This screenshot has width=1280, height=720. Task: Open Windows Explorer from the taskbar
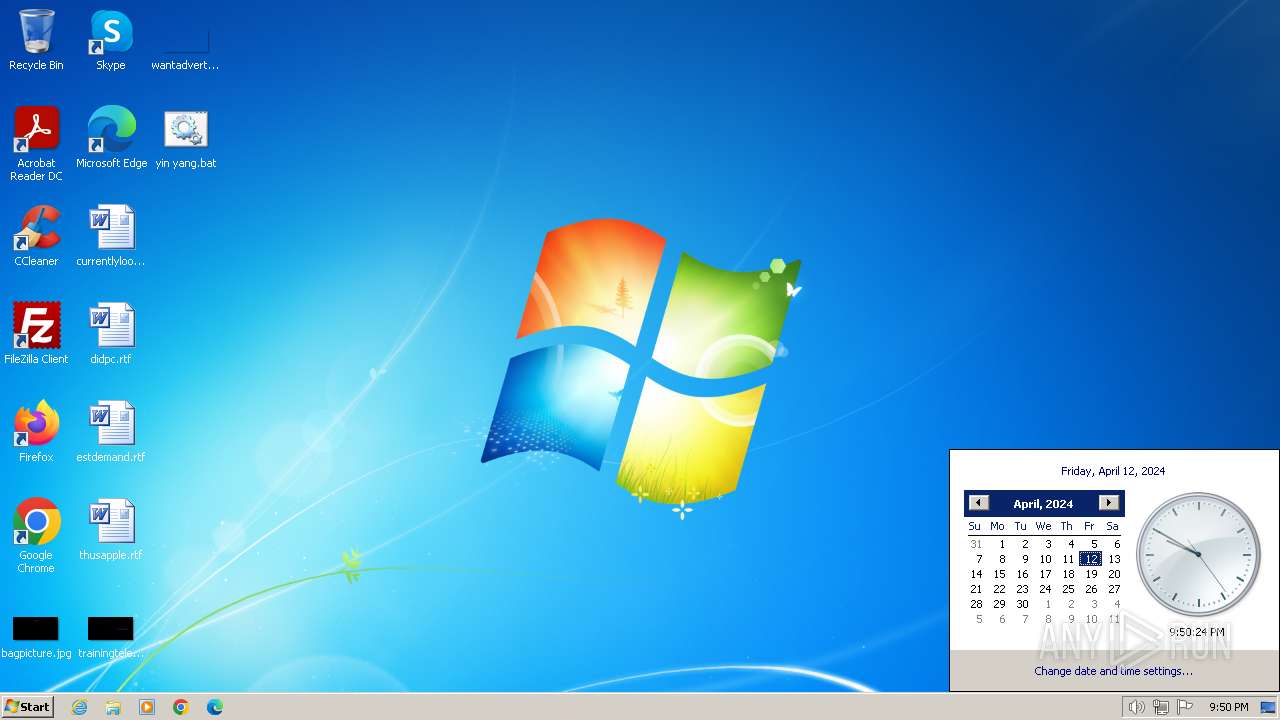[x=113, y=707]
